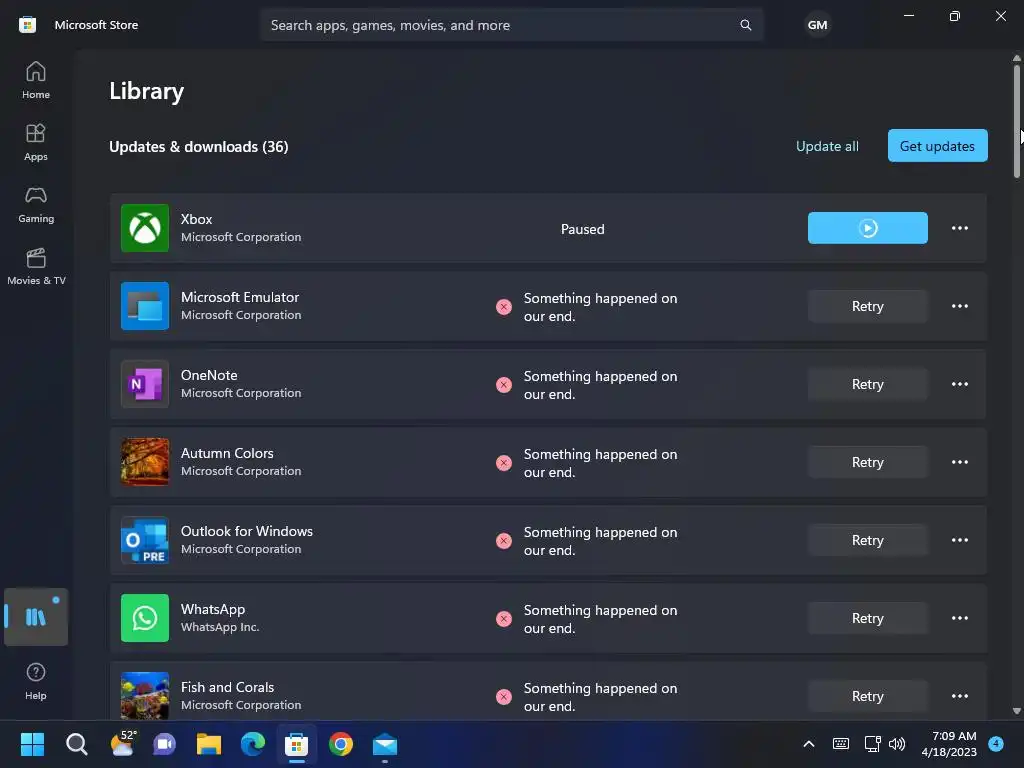Screen dimensions: 1024x768
Task: Click the Paused status text for Xbox
Action: click(x=583, y=229)
